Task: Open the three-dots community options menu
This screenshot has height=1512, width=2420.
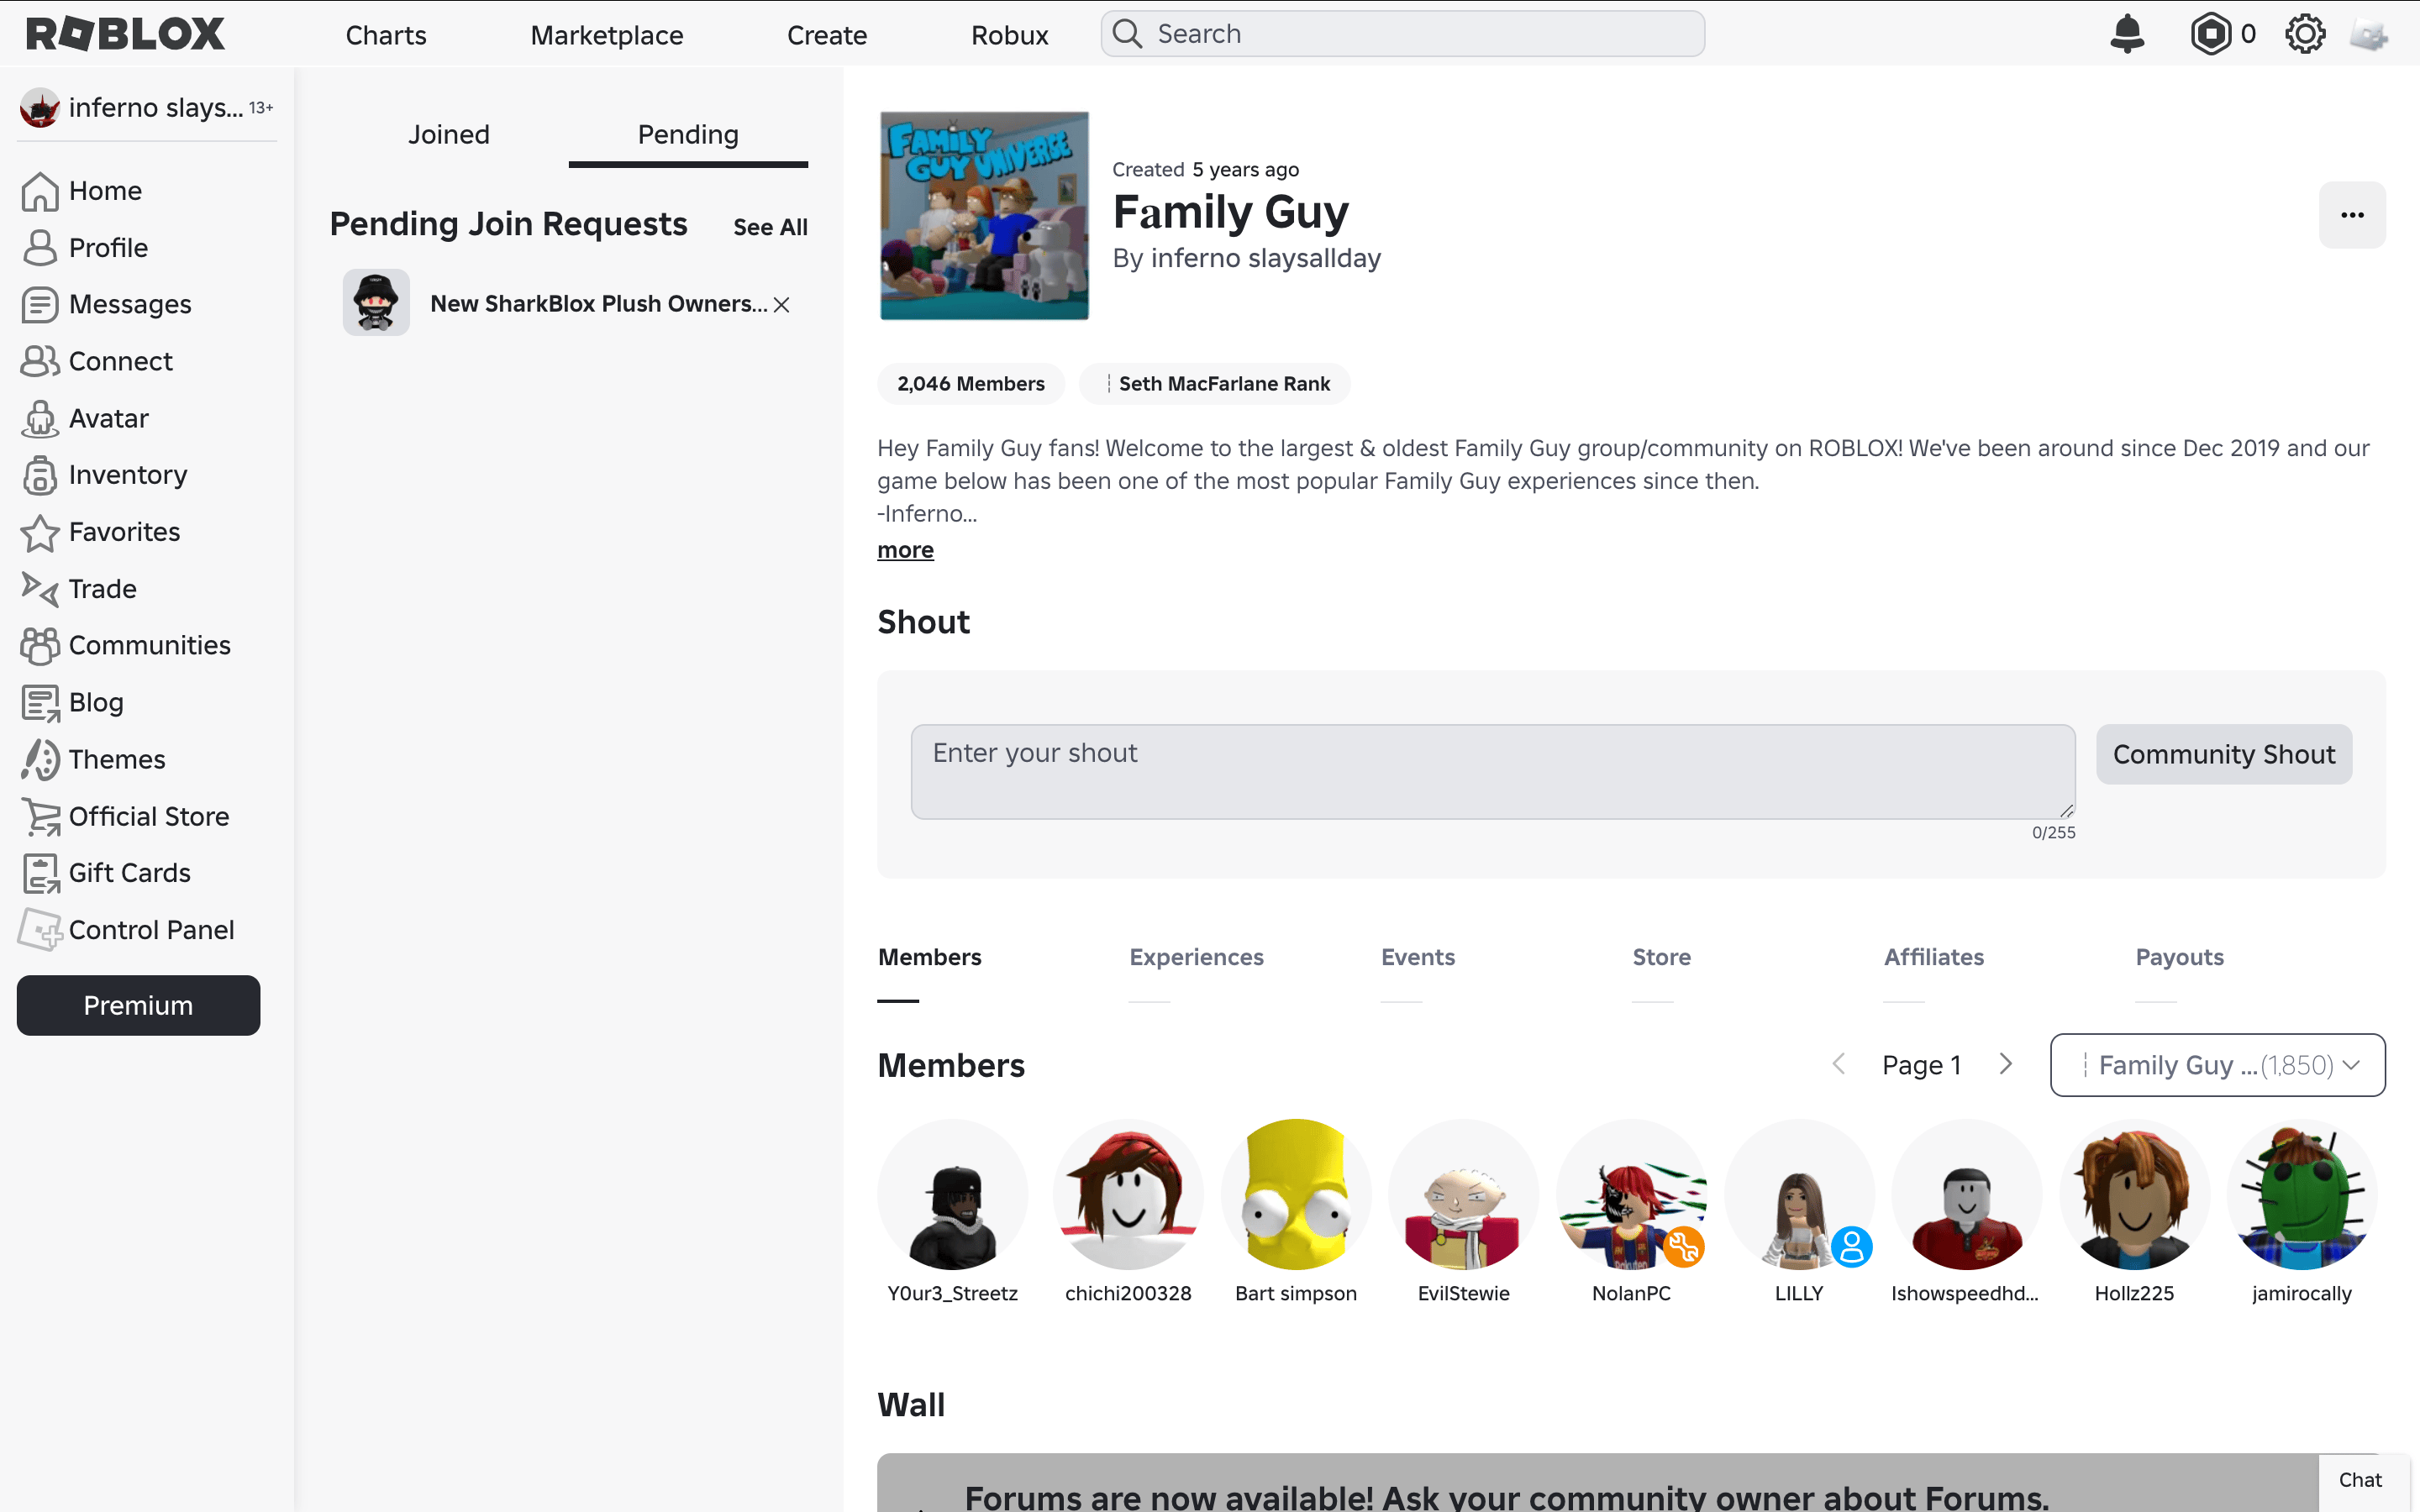Action: [2352, 215]
